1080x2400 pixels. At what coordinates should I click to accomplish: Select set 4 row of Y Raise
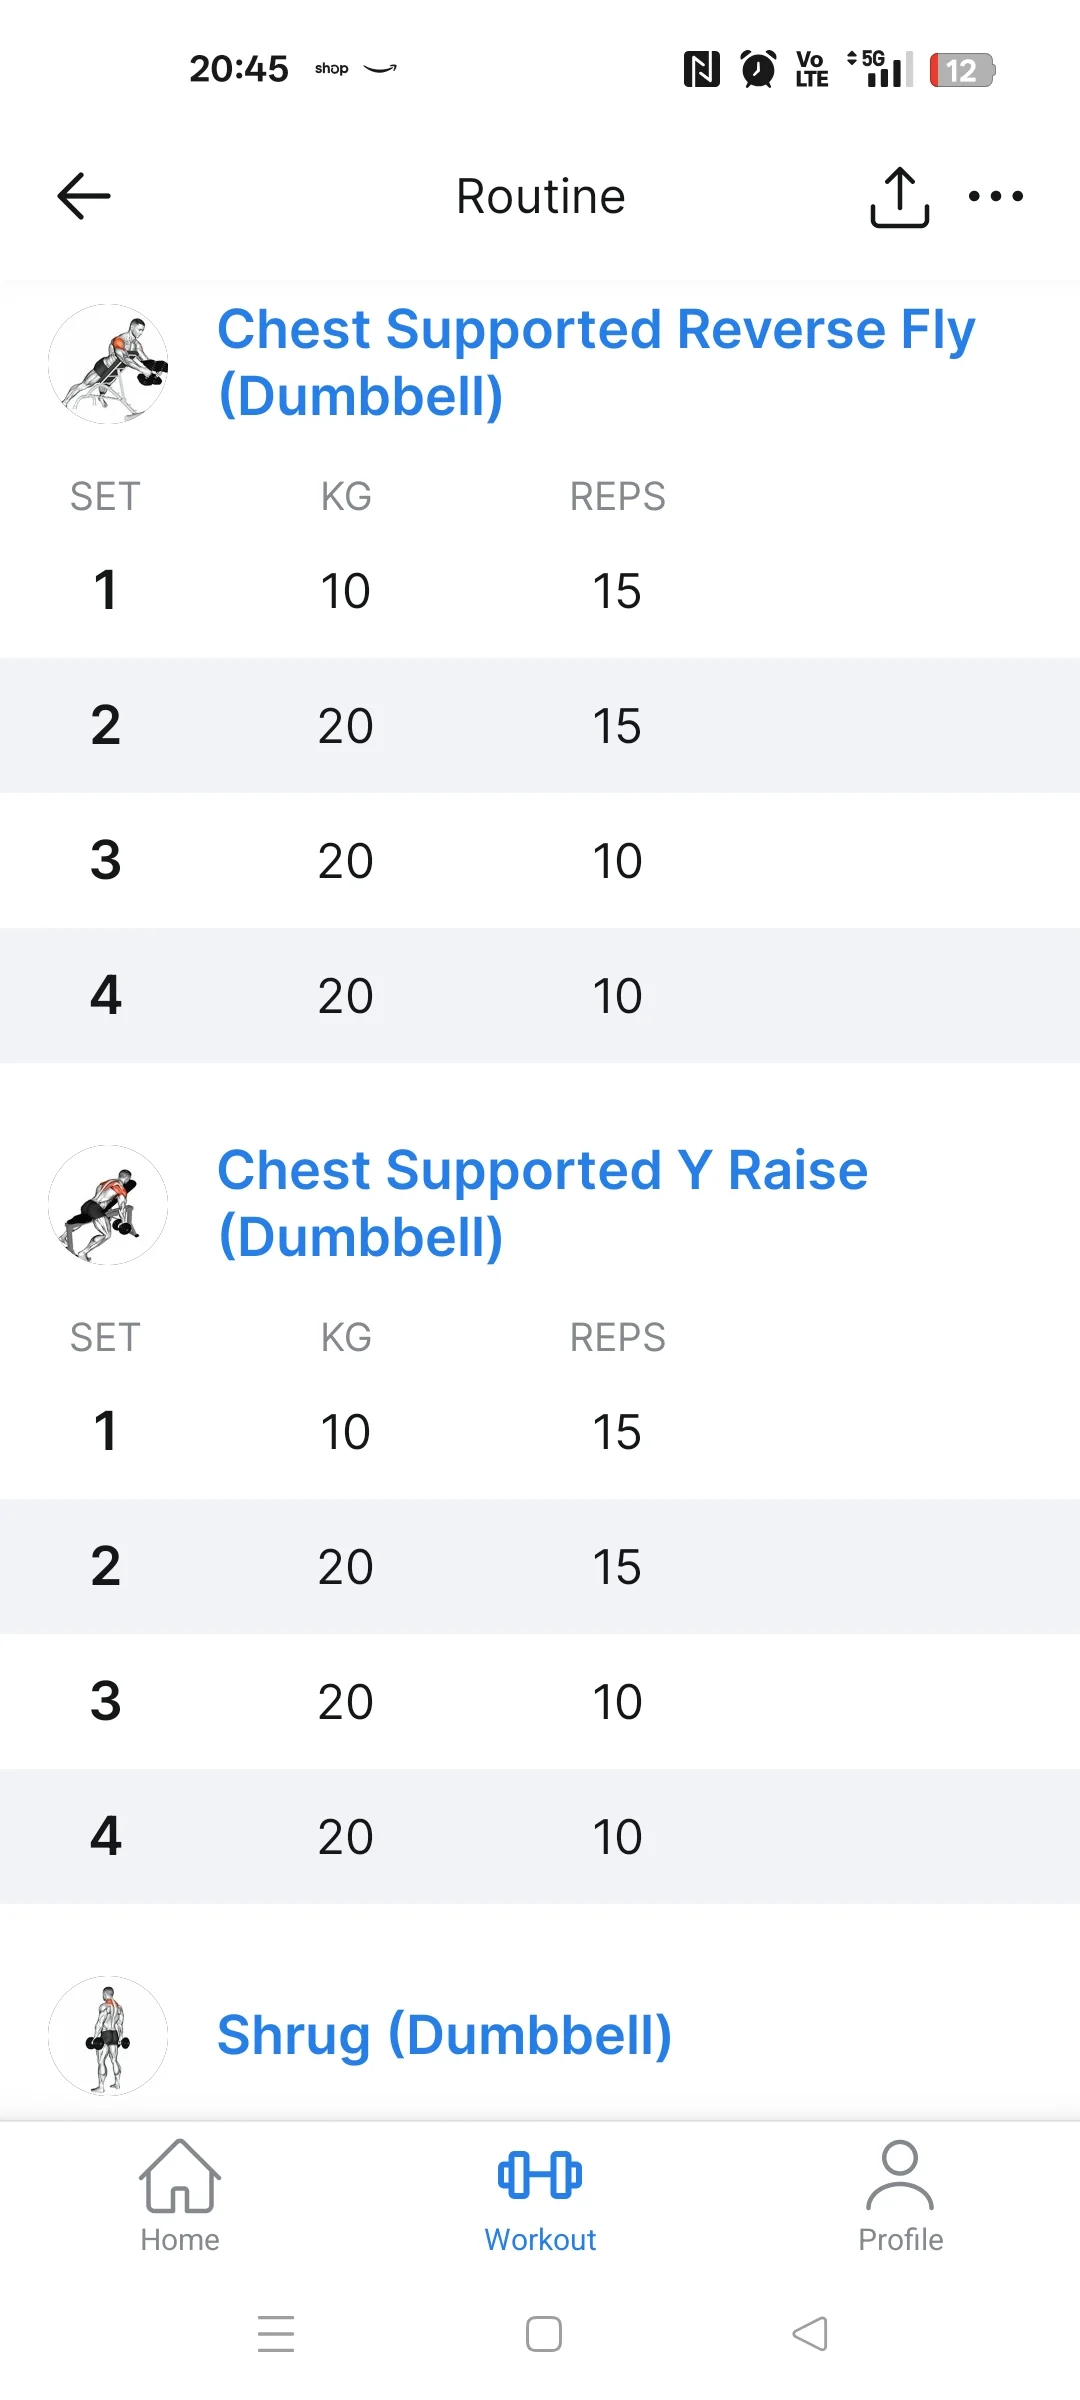click(x=540, y=1836)
